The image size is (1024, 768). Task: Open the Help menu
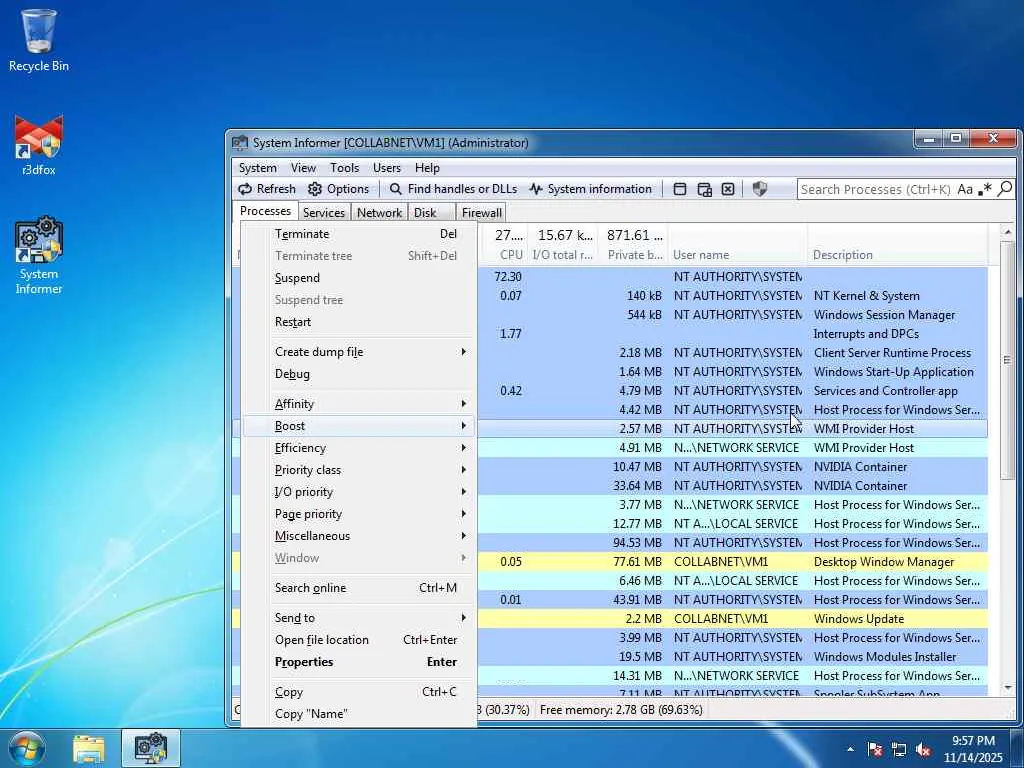click(x=427, y=168)
